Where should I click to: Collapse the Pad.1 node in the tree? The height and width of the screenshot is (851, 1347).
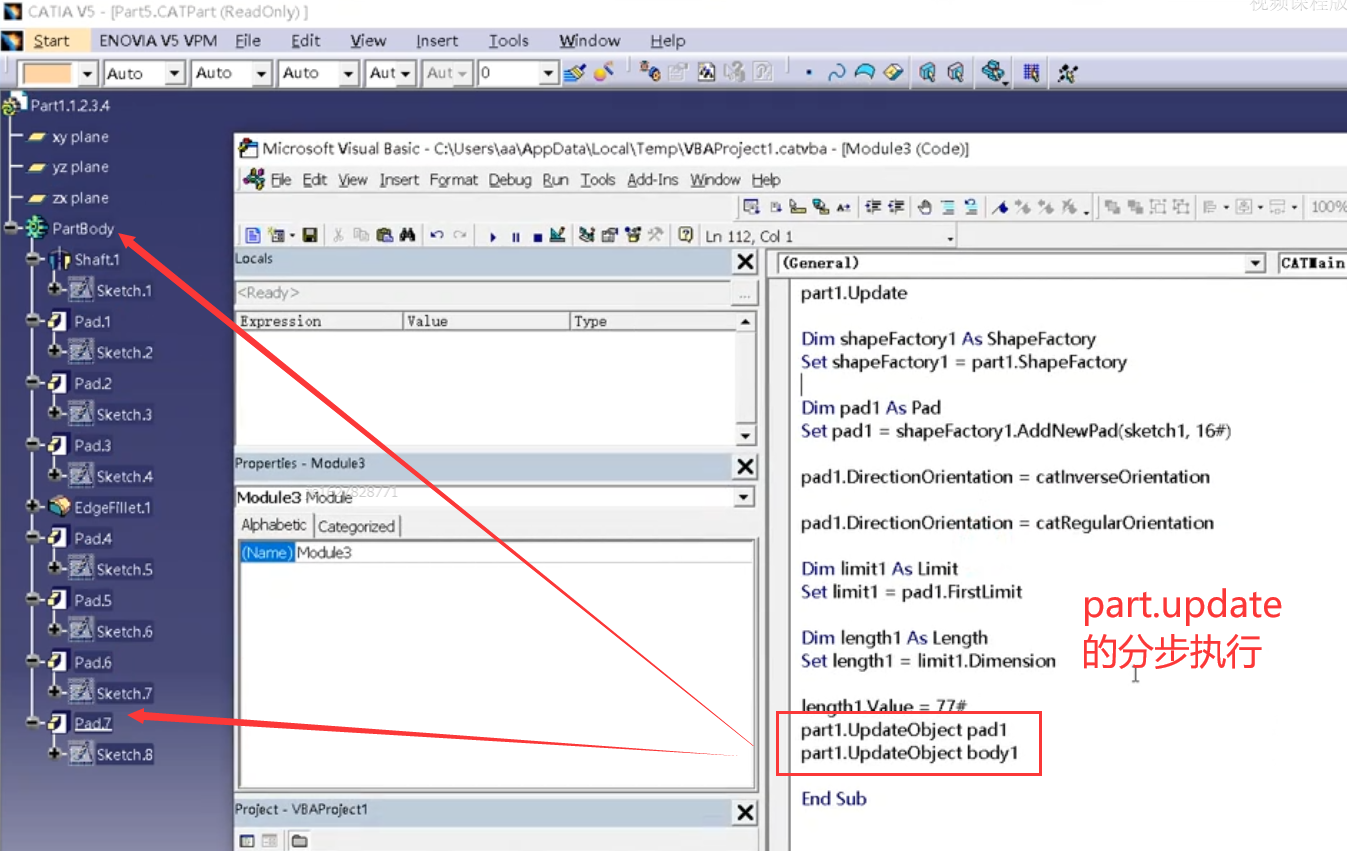[x=34, y=321]
